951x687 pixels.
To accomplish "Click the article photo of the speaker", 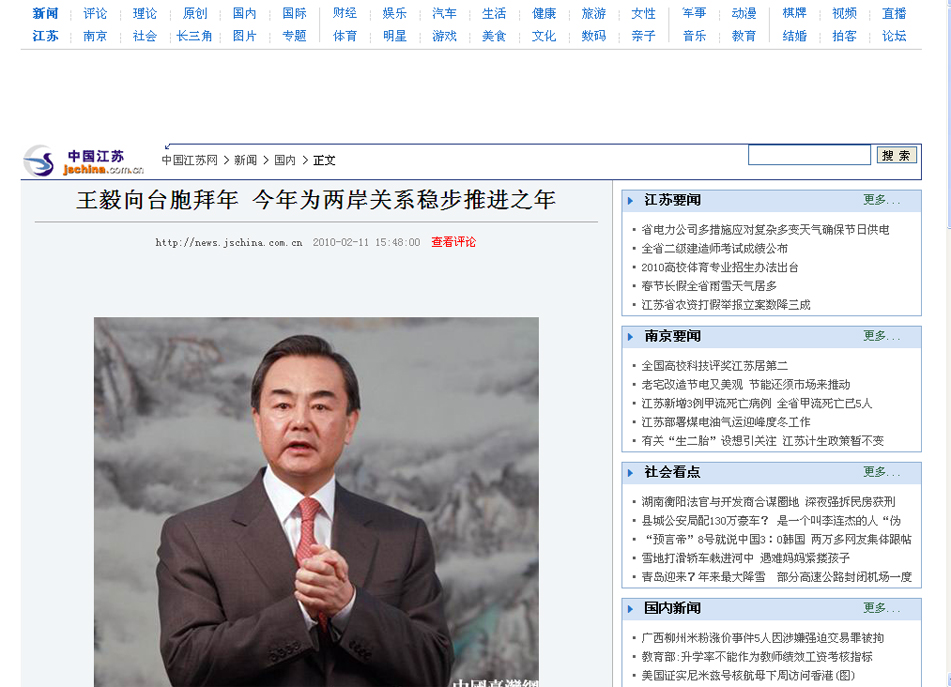I will click(x=316, y=500).
